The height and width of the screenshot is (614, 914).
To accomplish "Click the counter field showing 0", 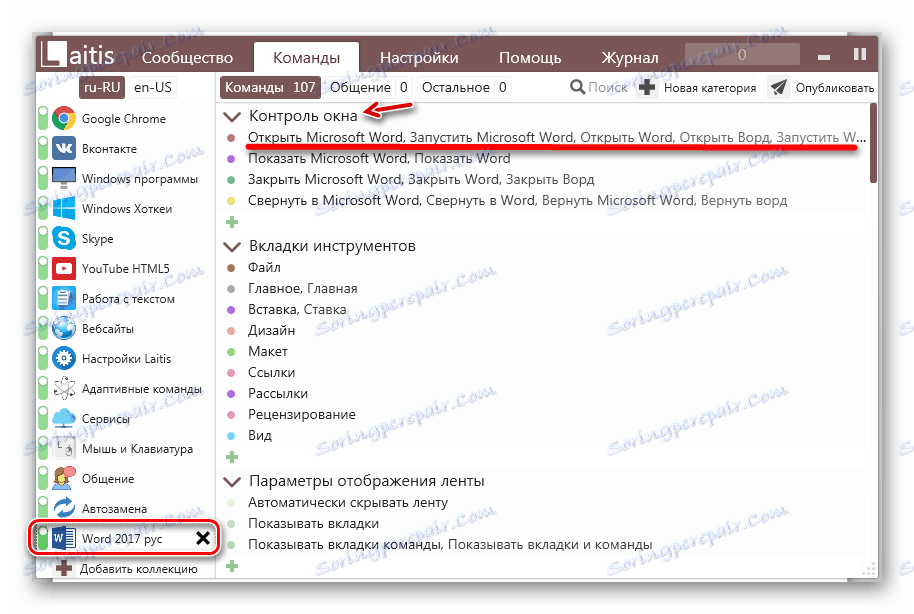I will point(742,54).
